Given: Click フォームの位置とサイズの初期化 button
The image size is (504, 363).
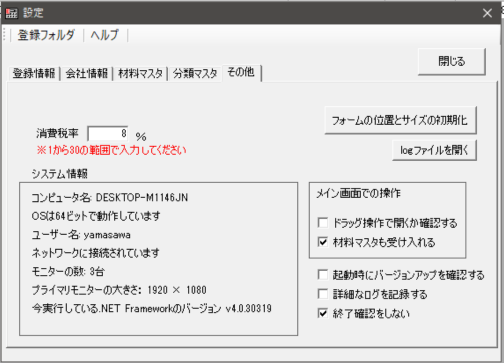Looking at the screenshot, I should tap(400, 120).
